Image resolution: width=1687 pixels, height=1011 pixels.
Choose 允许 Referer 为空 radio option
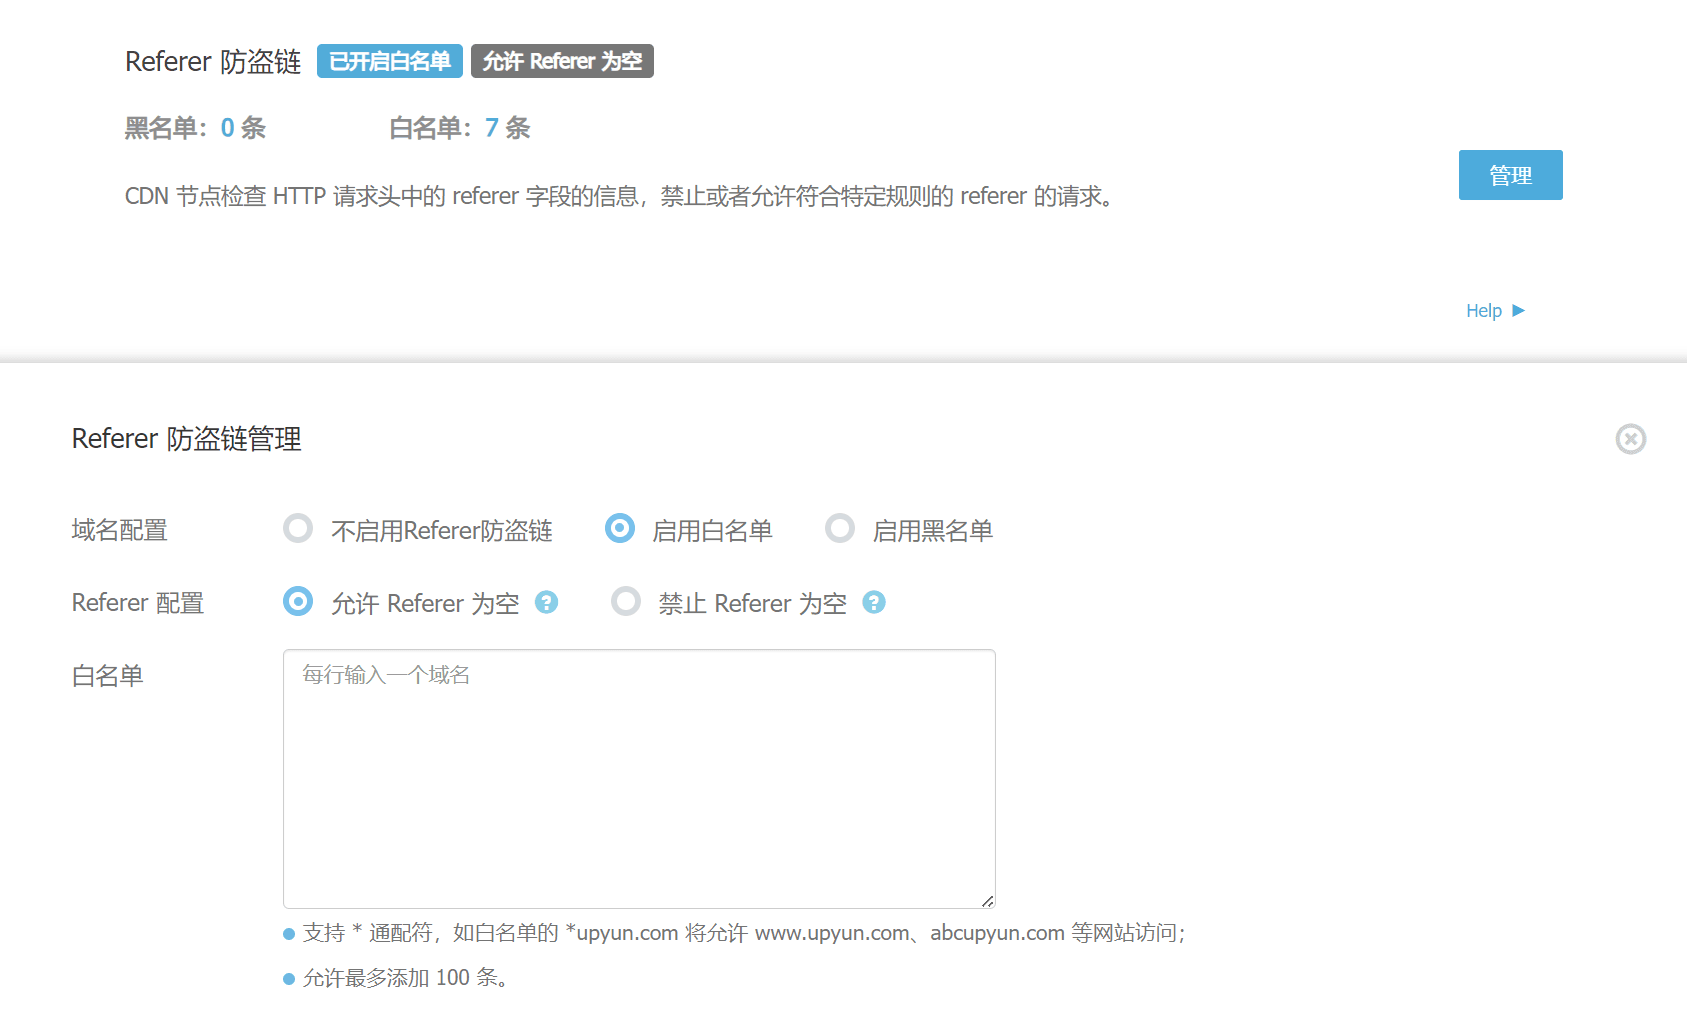click(x=298, y=601)
